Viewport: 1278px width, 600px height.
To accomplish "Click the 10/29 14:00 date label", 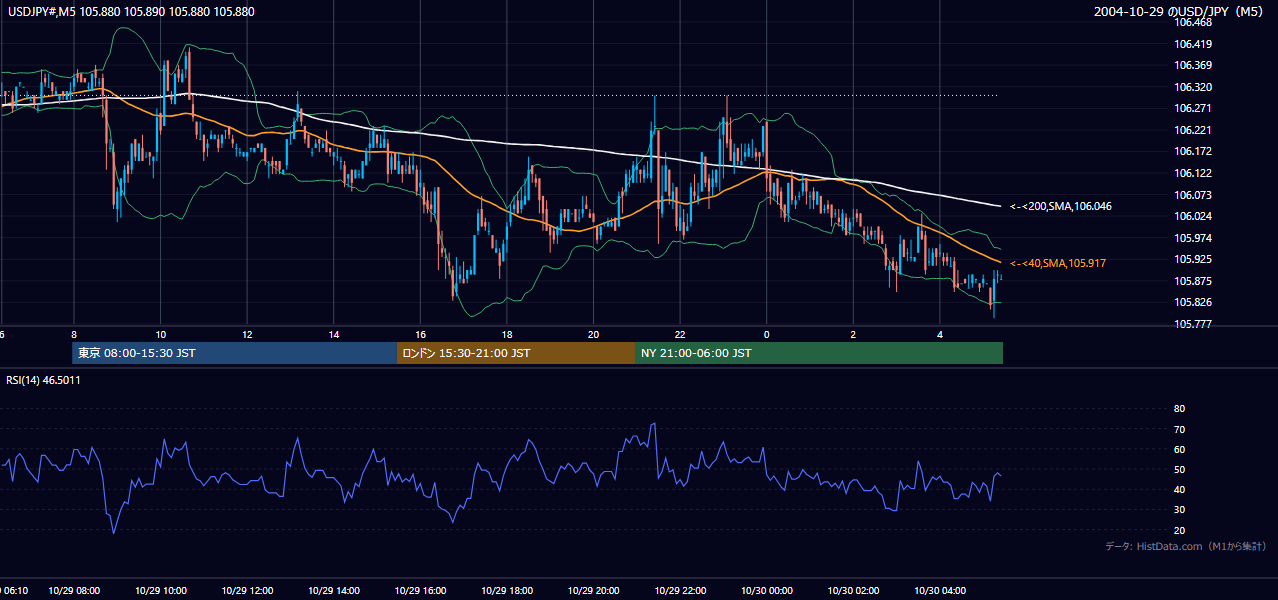I will [335, 590].
